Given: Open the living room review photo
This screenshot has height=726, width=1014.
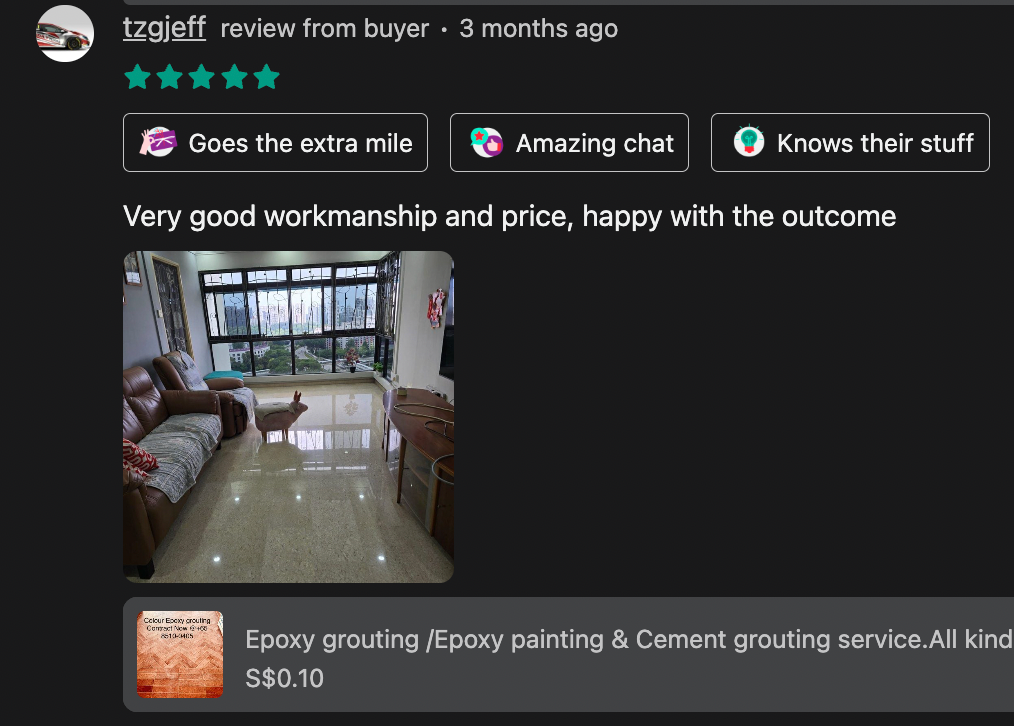Looking at the screenshot, I should 288,417.
